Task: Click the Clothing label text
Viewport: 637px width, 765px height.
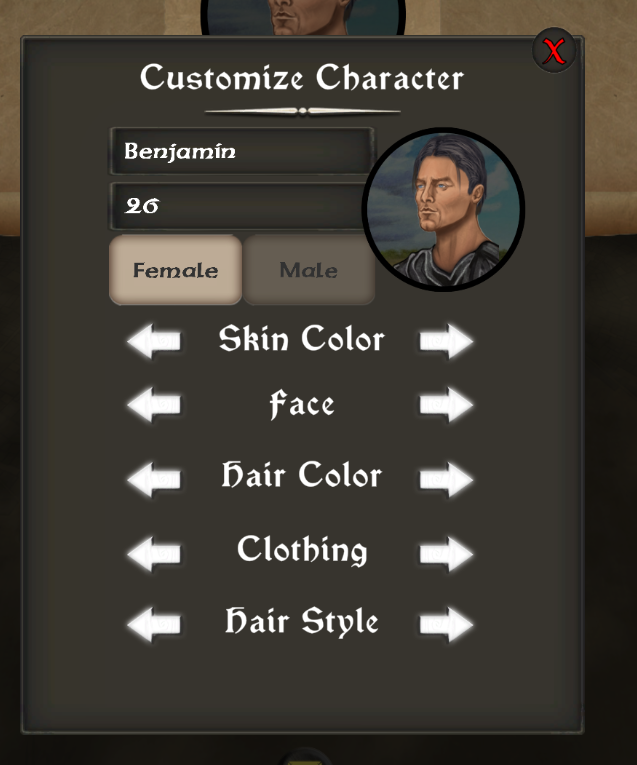Action: 302,550
